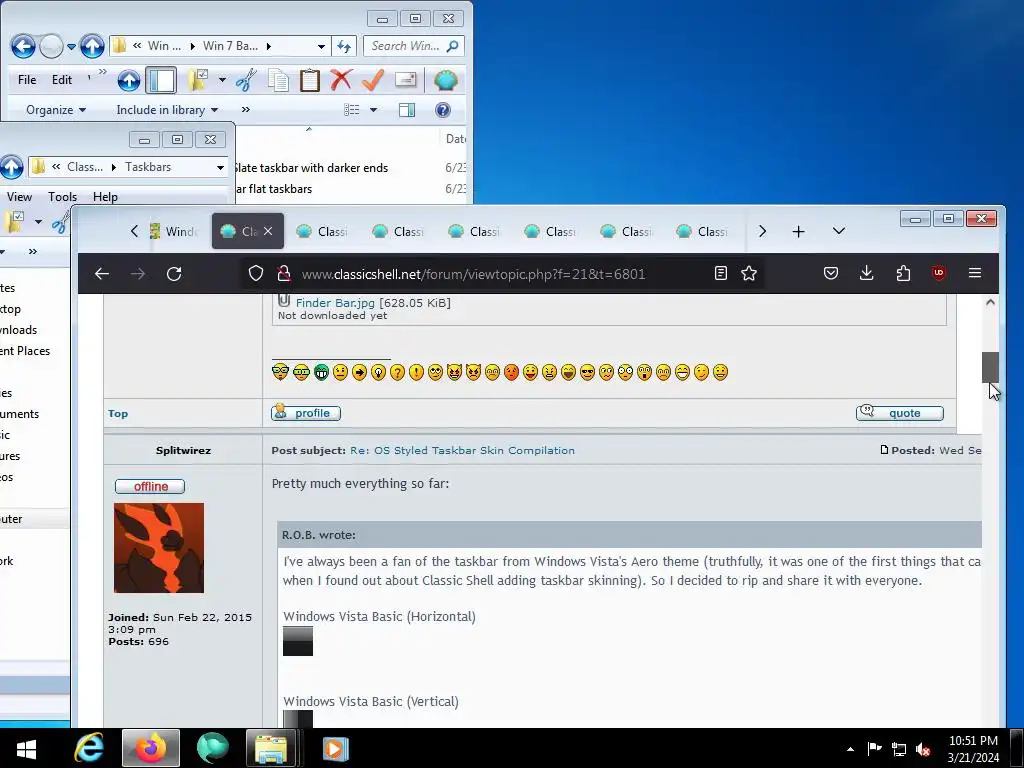Click the Top link in the forum post
Screen dimensions: 1024x768
click(x=118, y=413)
